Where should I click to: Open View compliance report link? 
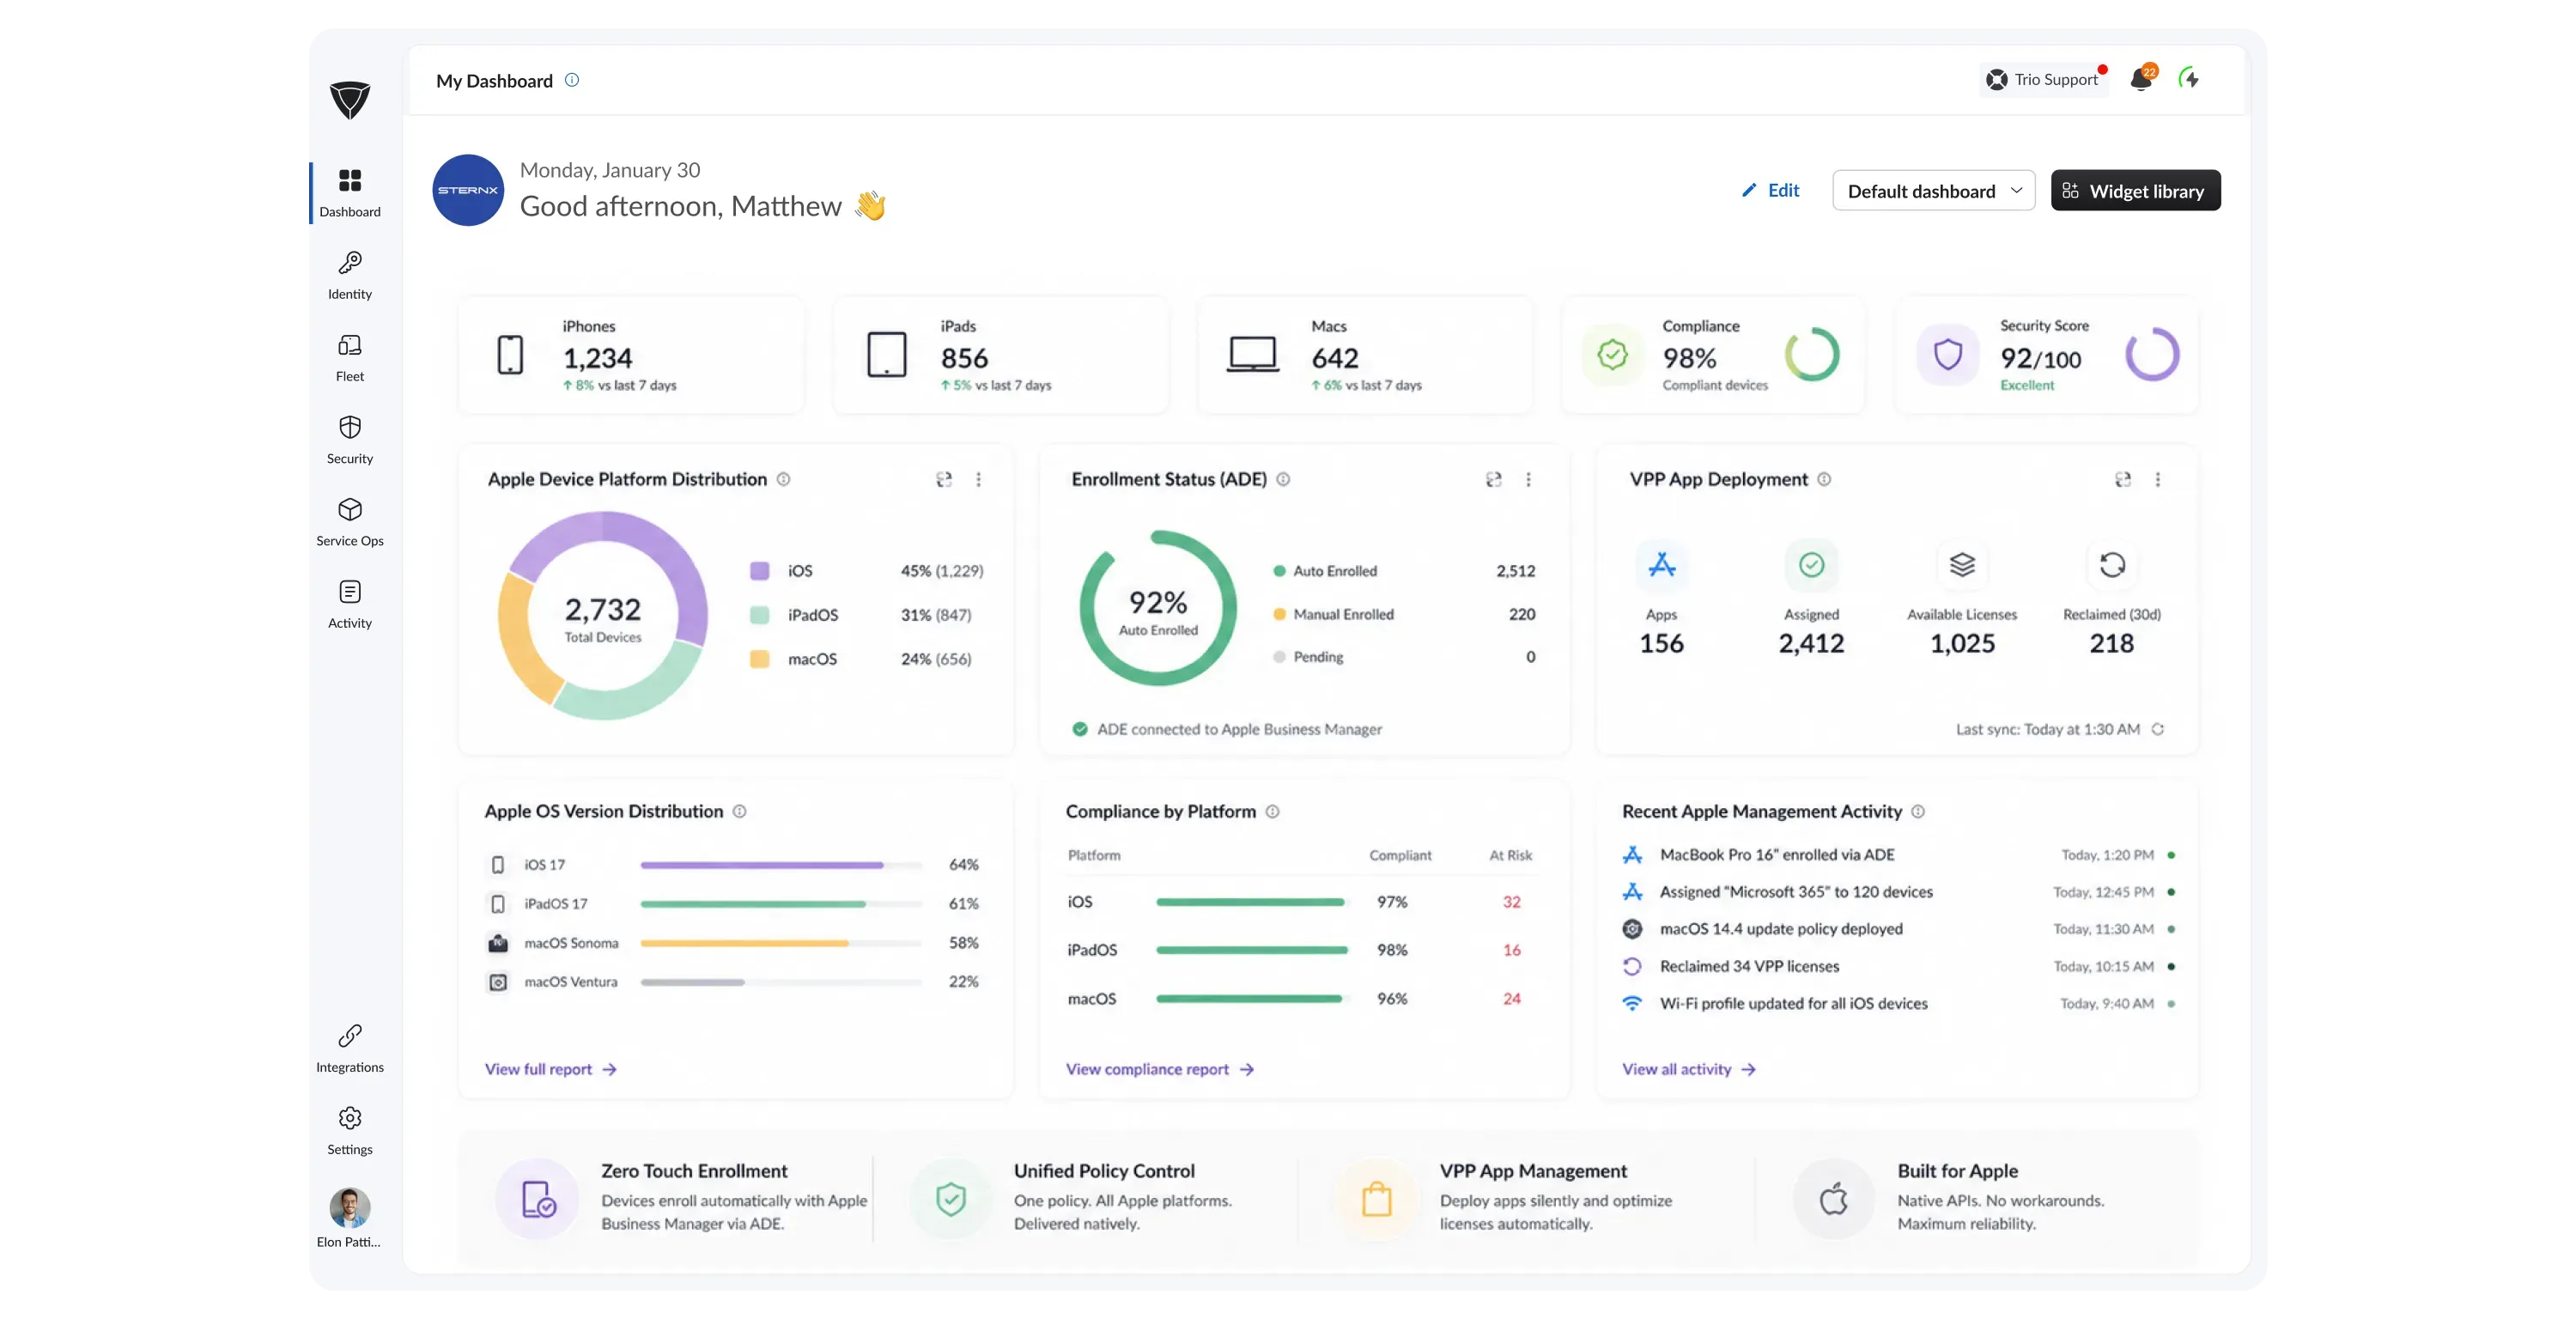point(1160,1068)
